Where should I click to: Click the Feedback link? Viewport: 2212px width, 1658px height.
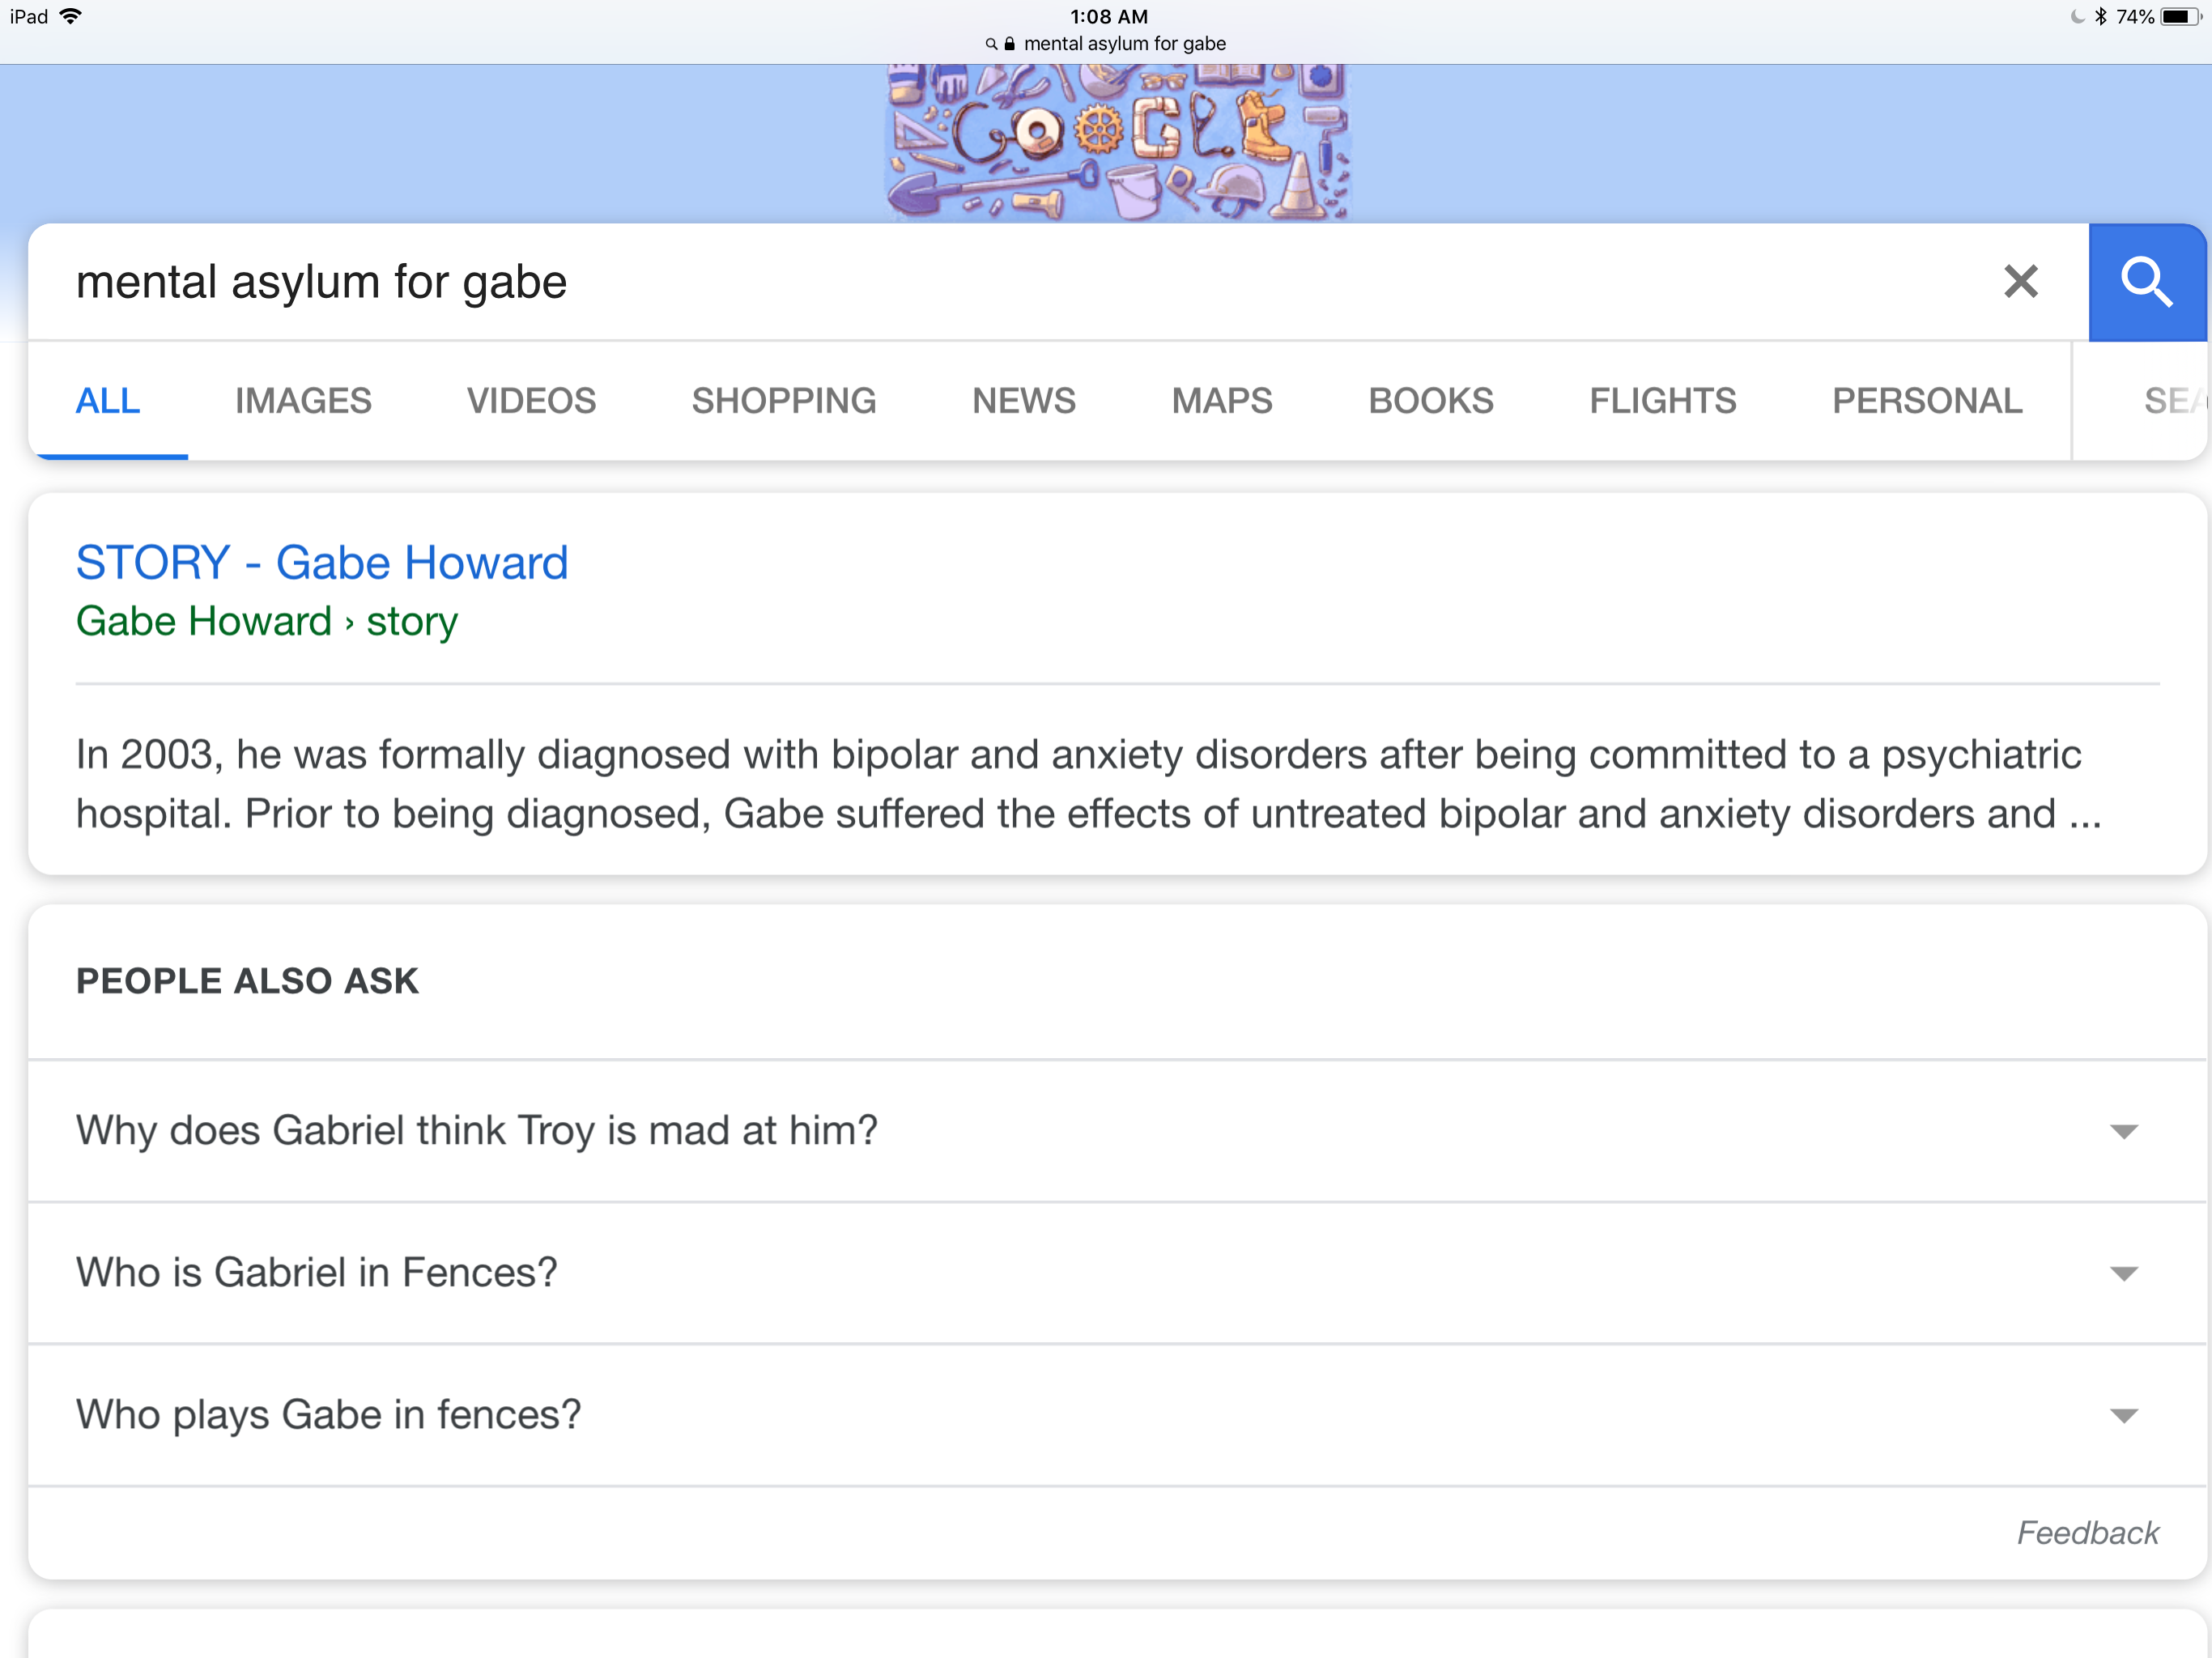point(2087,1533)
